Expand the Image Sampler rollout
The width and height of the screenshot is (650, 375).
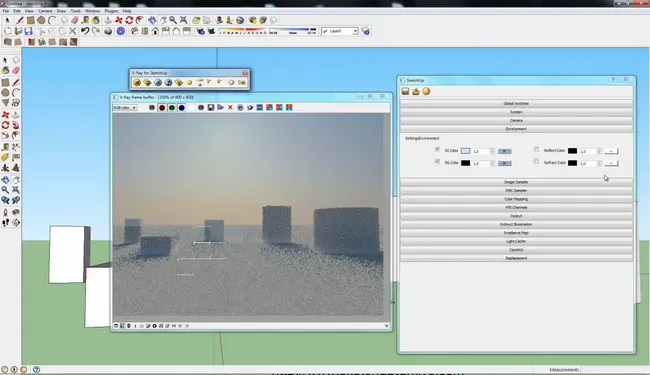pyautogui.click(x=516, y=182)
